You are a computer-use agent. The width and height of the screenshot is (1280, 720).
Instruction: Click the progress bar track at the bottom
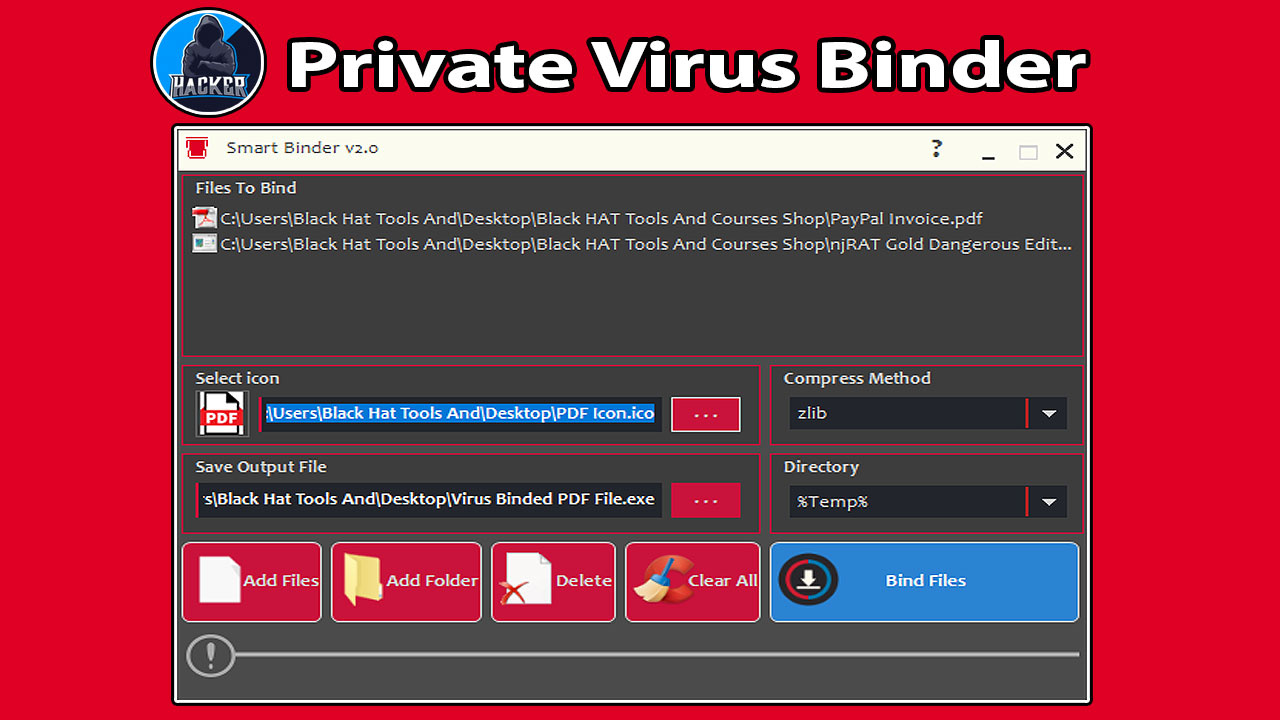(x=657, y=655)
